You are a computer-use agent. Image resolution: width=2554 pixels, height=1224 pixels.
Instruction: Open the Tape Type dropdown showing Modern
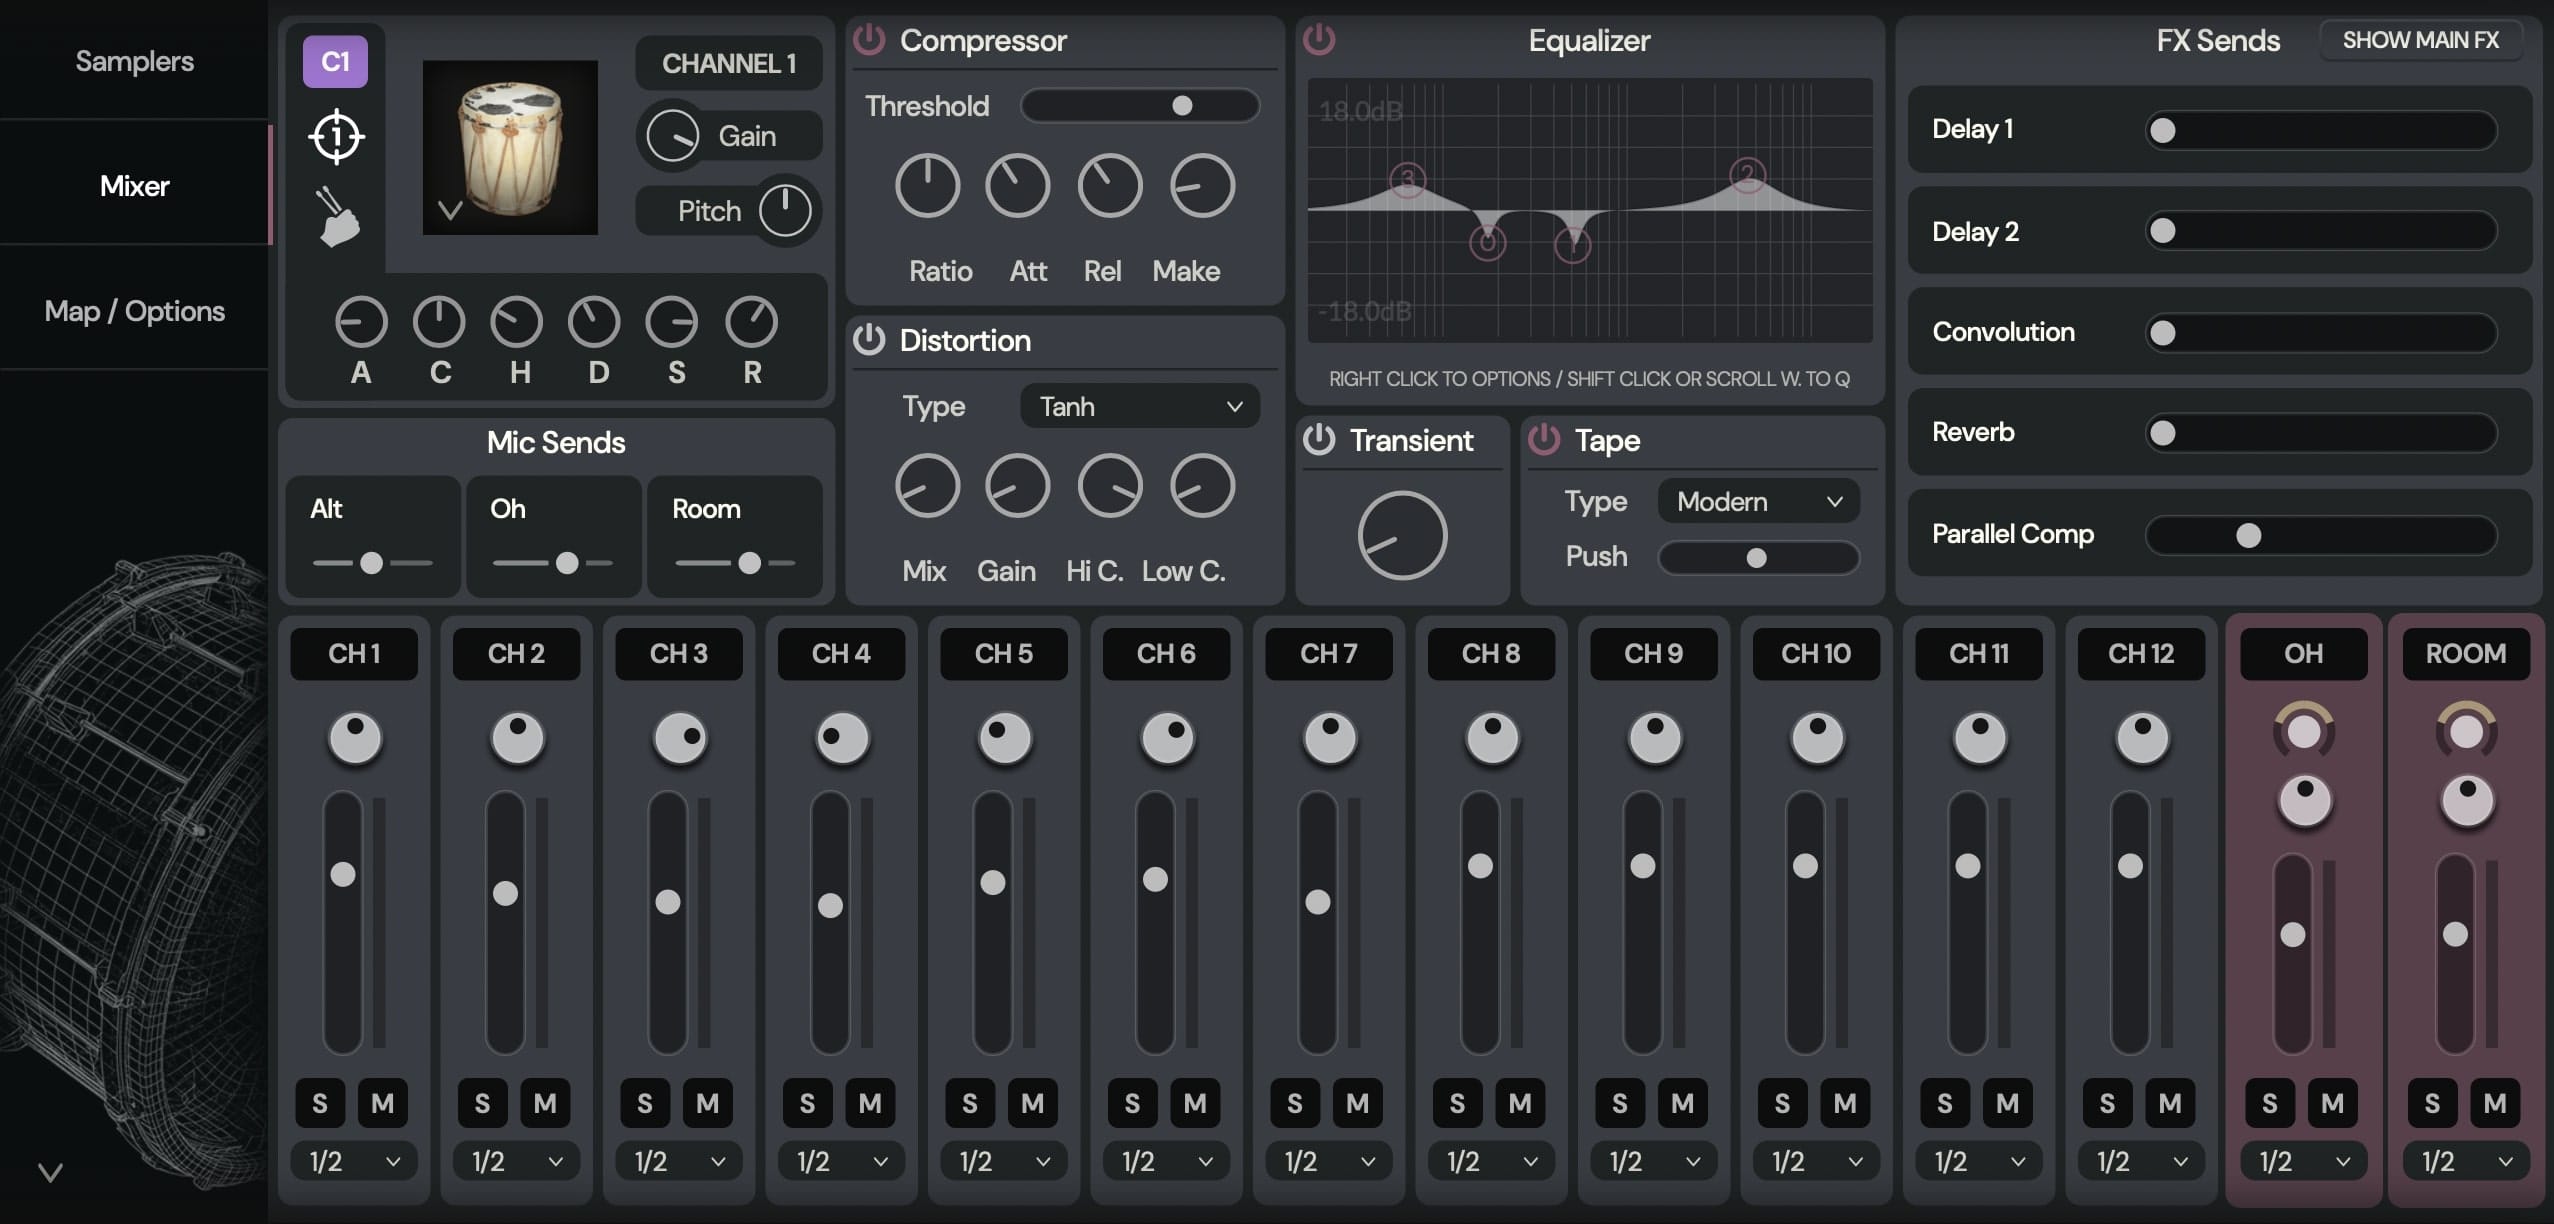click(1756, 501)
